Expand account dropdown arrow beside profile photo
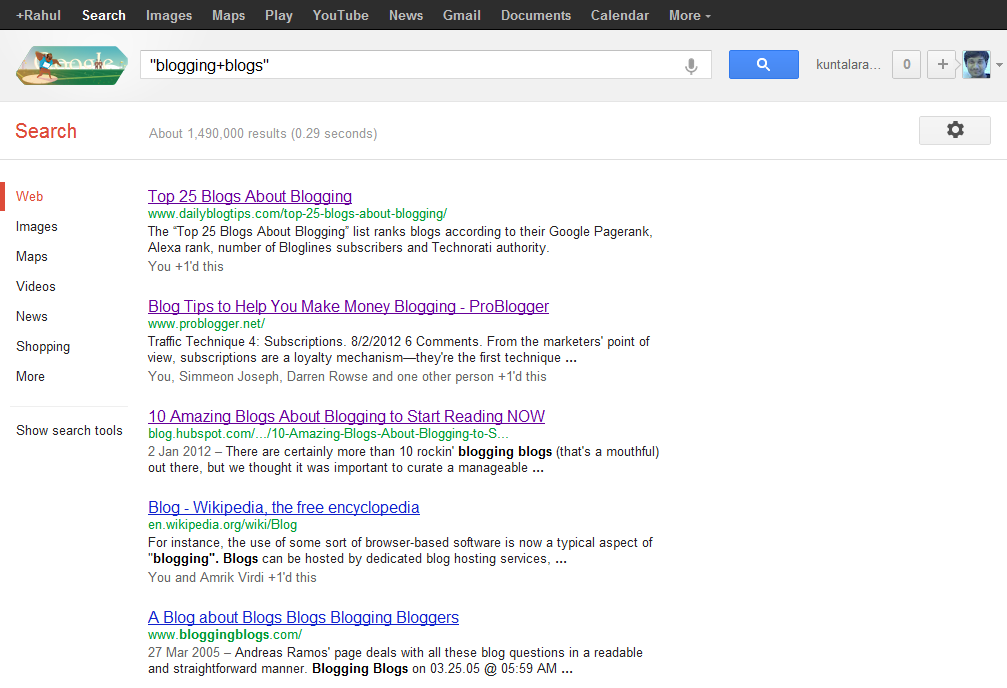This screenshot has height=688, width=1007. 999,65
